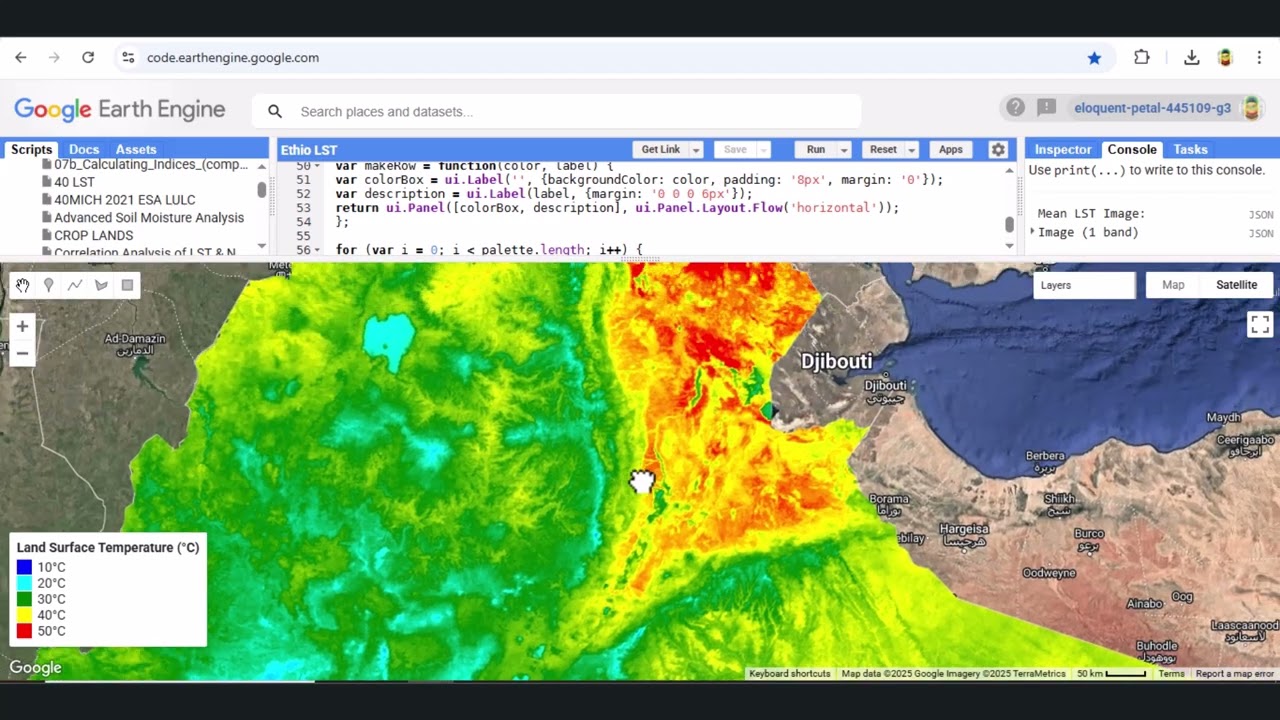Open the 40MICH 2021 ESA LULC script
This screenshot has height=720, width=1280.
click(x=124, y=200)
